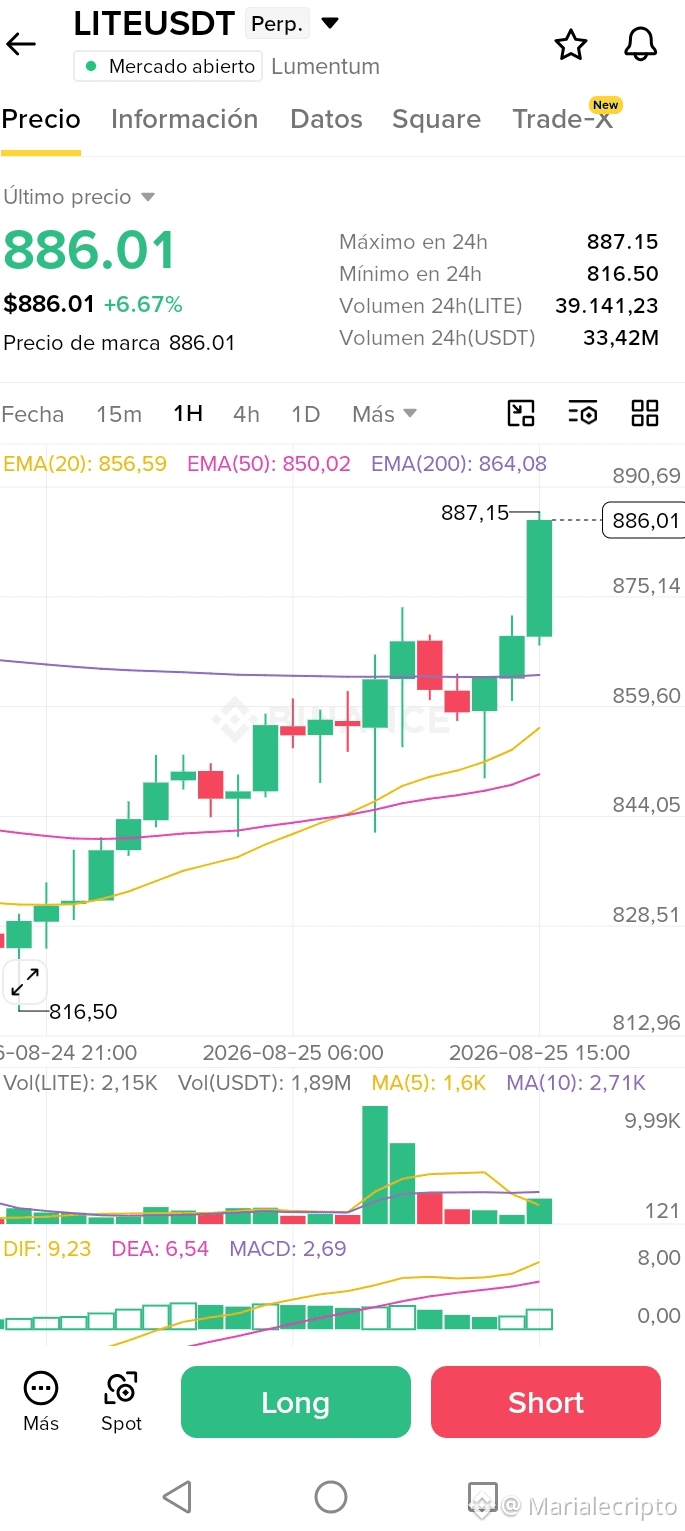The width and height of the screenshot is (685, 1531).
Task: Open the Square tab
Action: pos(436,120)
